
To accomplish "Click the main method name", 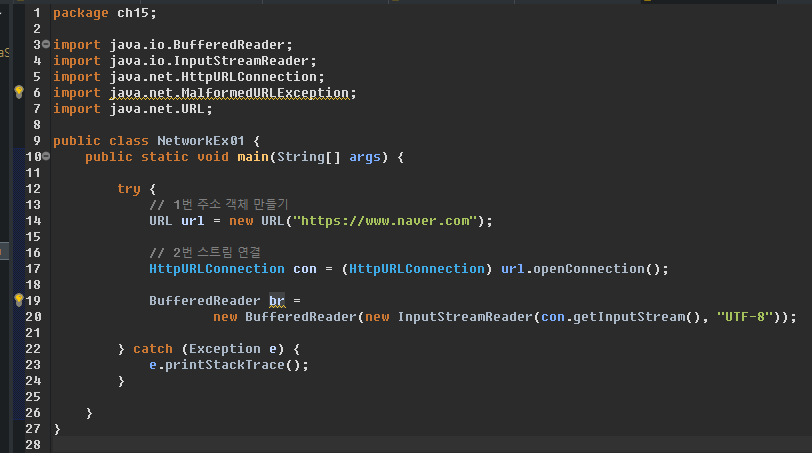I will (253, 157).
